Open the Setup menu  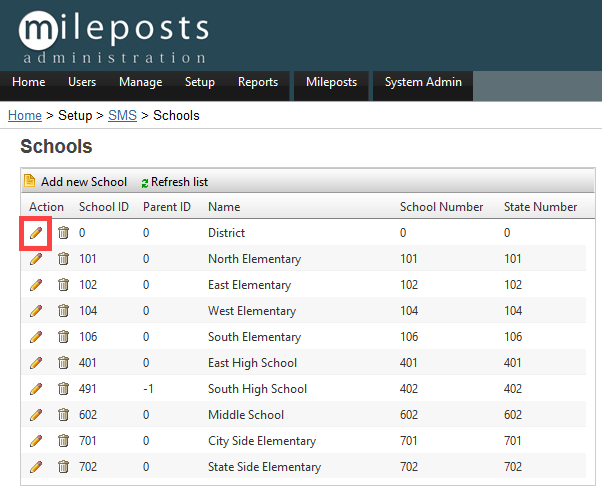click(200, 82)
